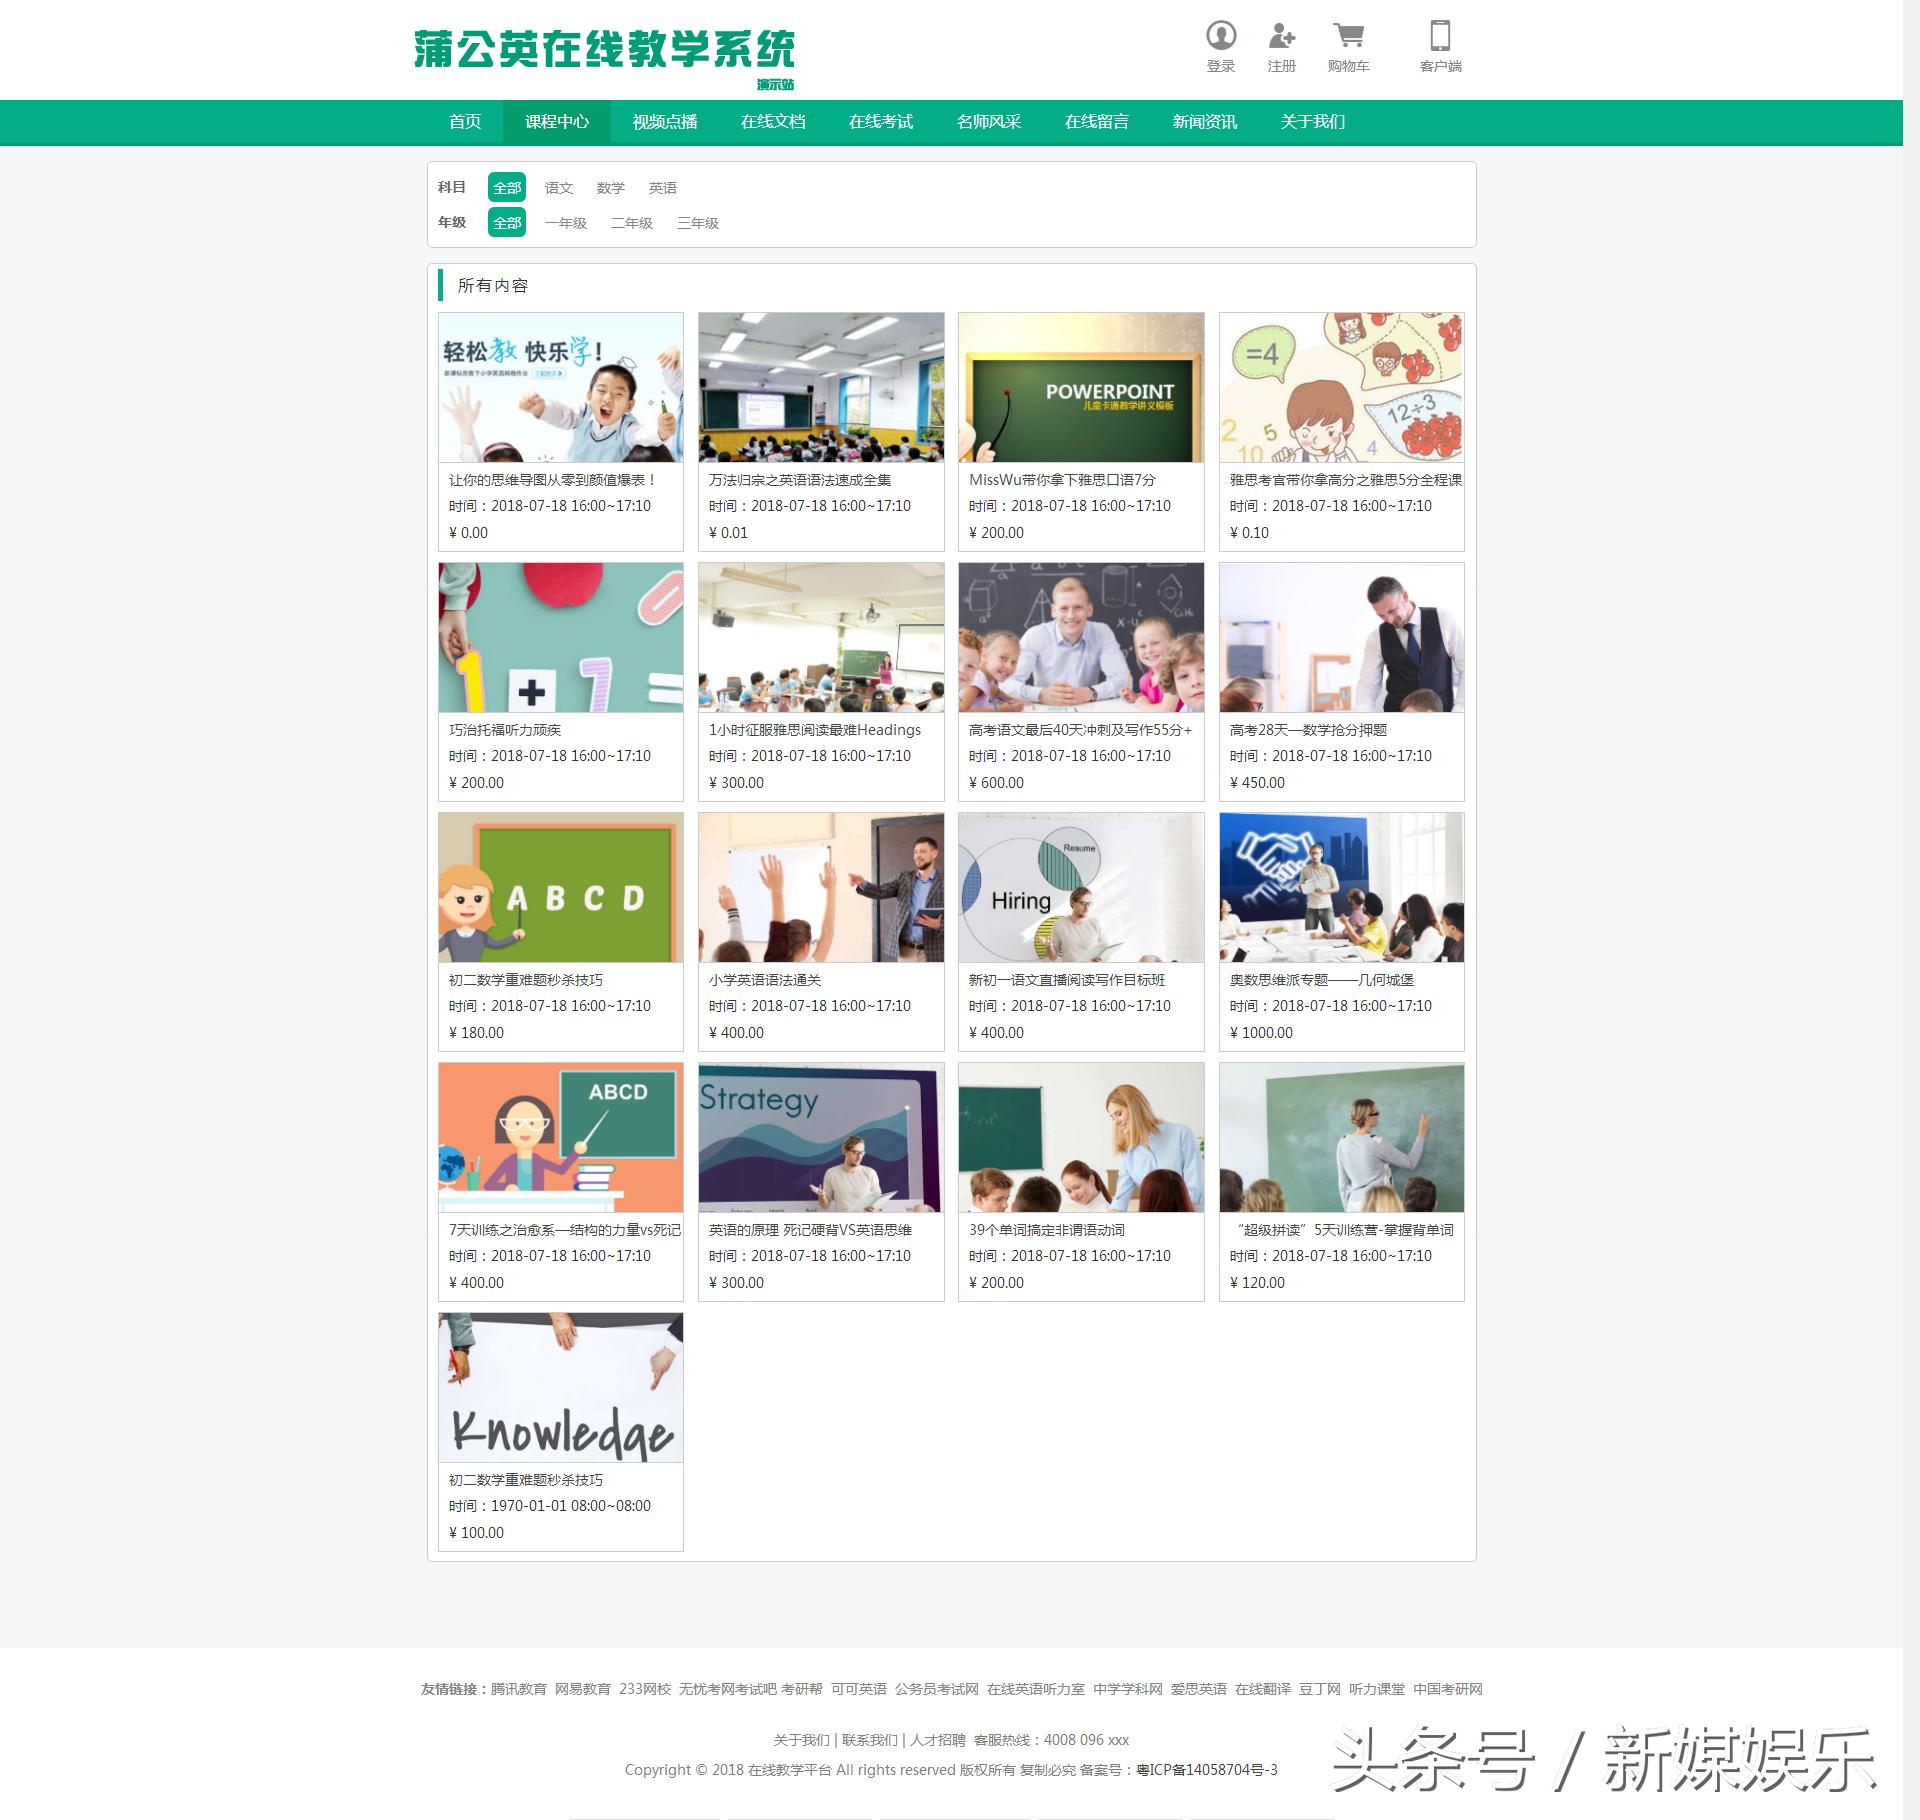
Task: Open the 在线考试 menu item
Action: coord(881,121)
